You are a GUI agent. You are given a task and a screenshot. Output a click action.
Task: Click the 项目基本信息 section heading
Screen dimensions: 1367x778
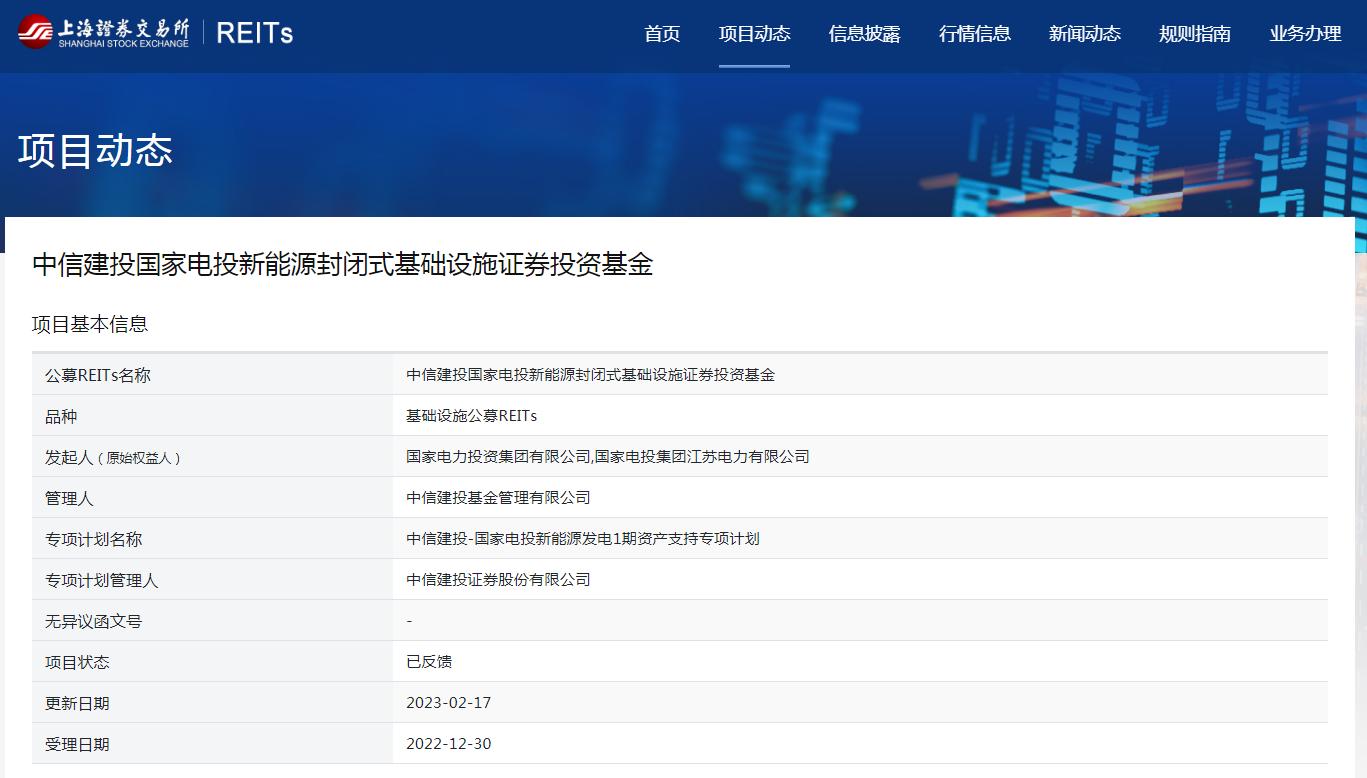tap(90, 324)
